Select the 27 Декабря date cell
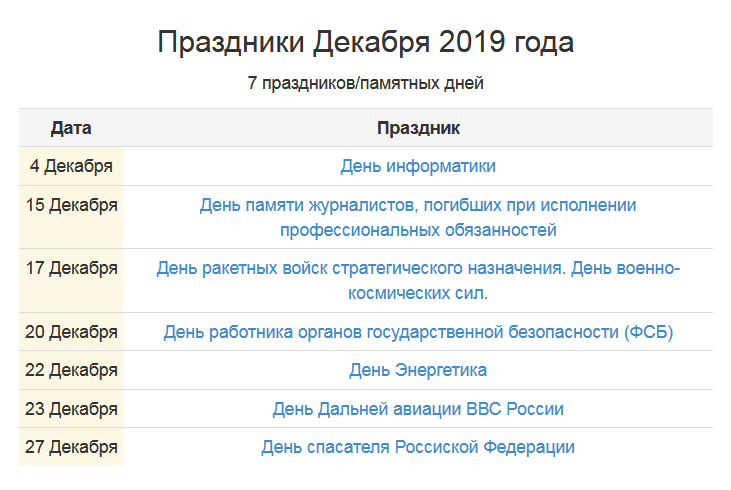This screenshot has height=490, width=731. click(x=71, y=447)
